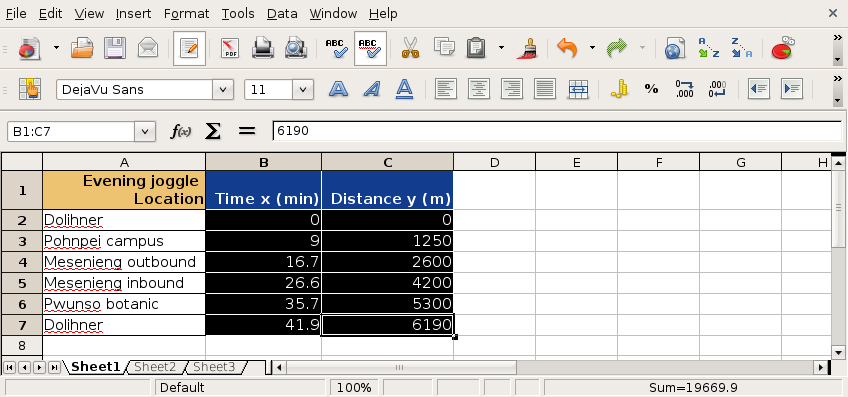Open the Data menu
848x397 pixels.
[x=282, y=14]
